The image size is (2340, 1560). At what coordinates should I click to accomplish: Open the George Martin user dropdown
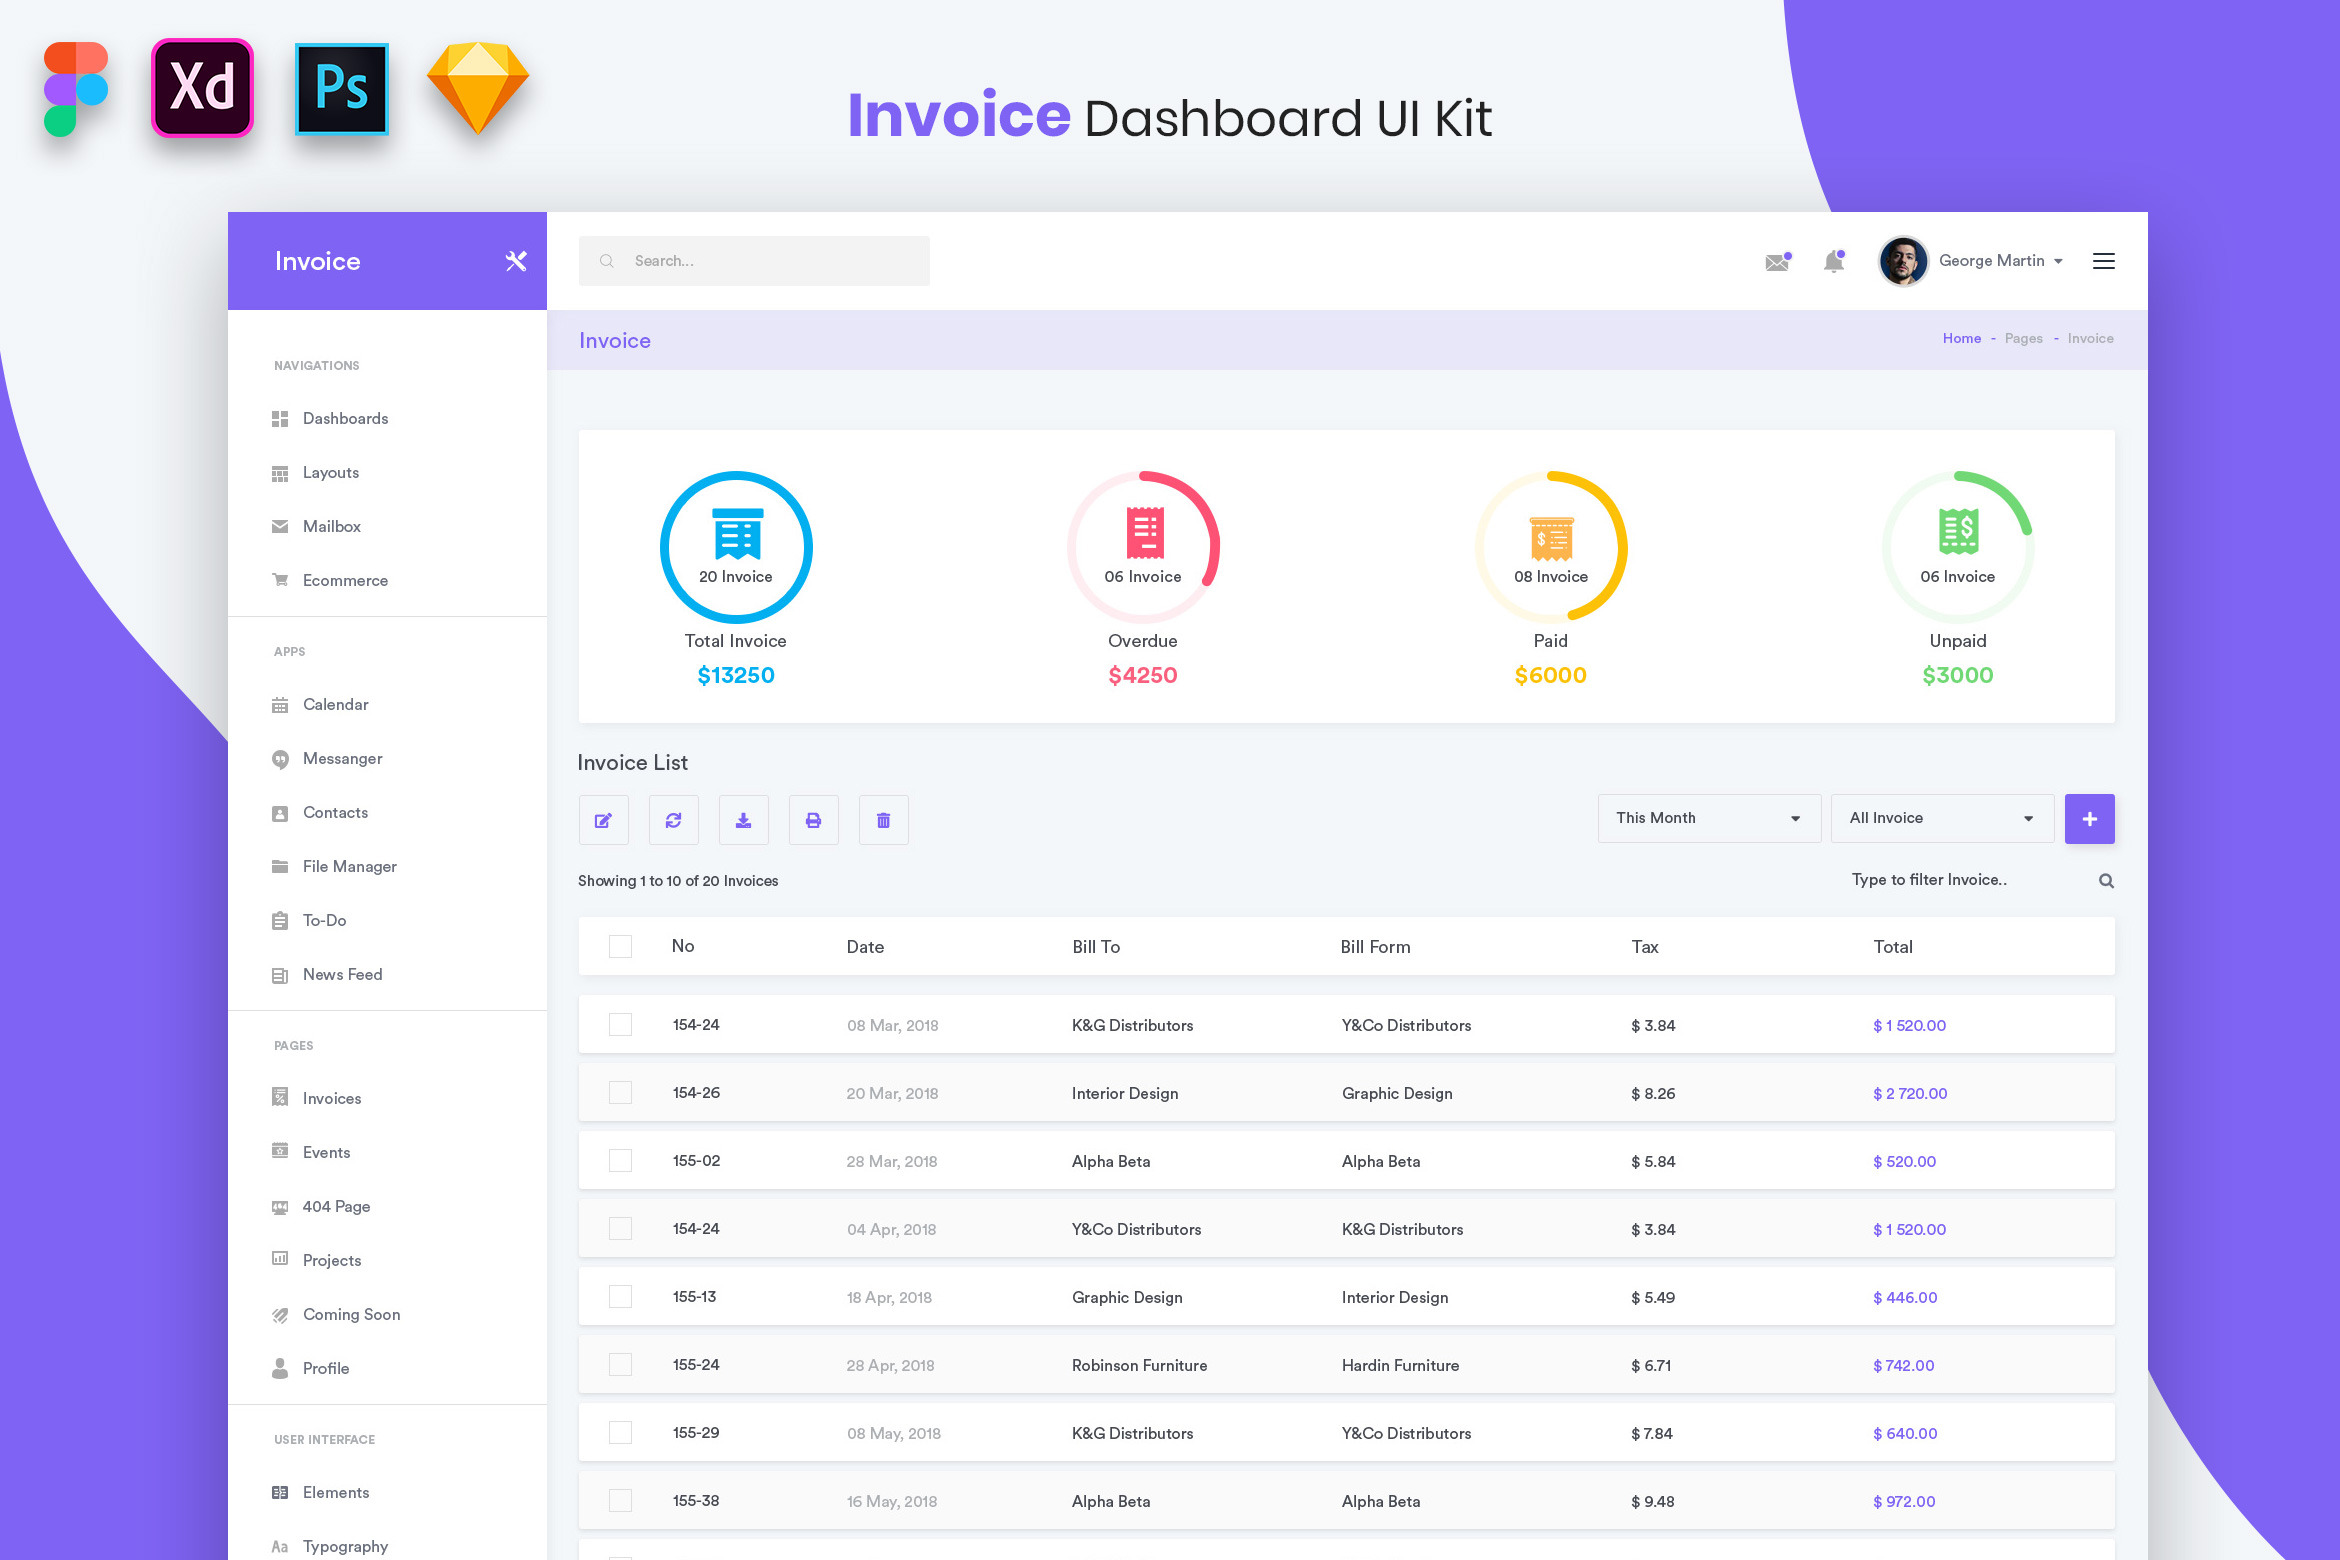coord(1990,261)
